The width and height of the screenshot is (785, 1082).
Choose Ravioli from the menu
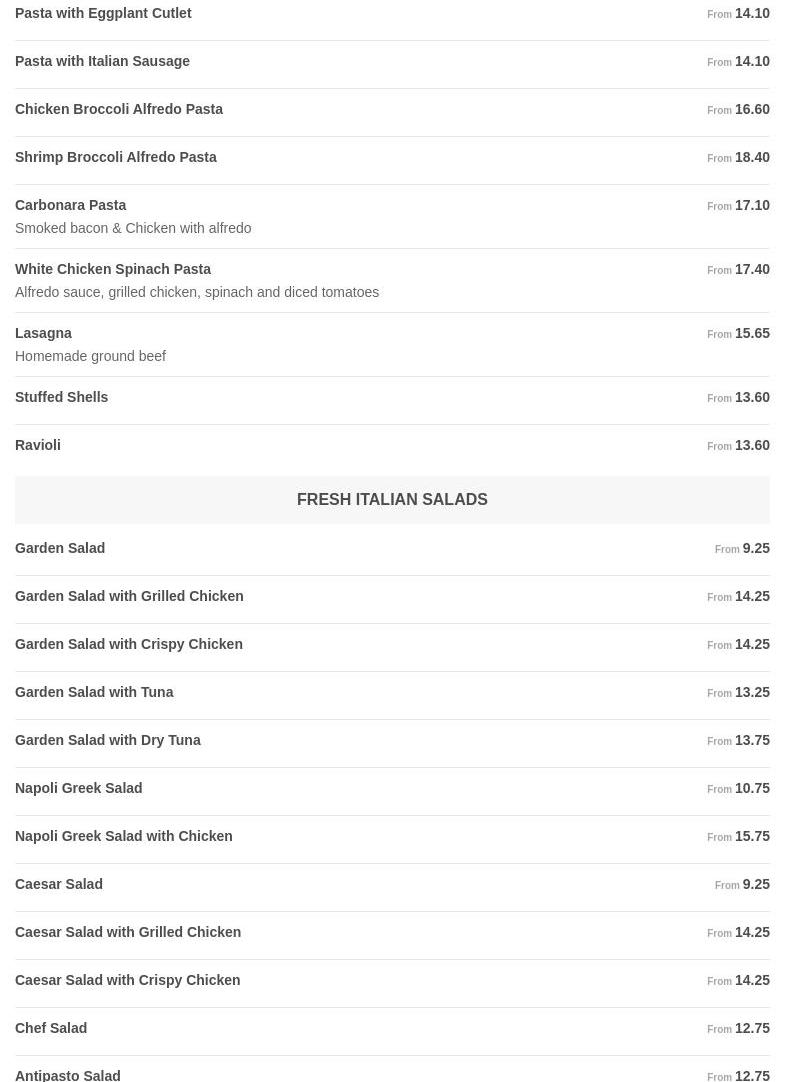tap(38, 446)
